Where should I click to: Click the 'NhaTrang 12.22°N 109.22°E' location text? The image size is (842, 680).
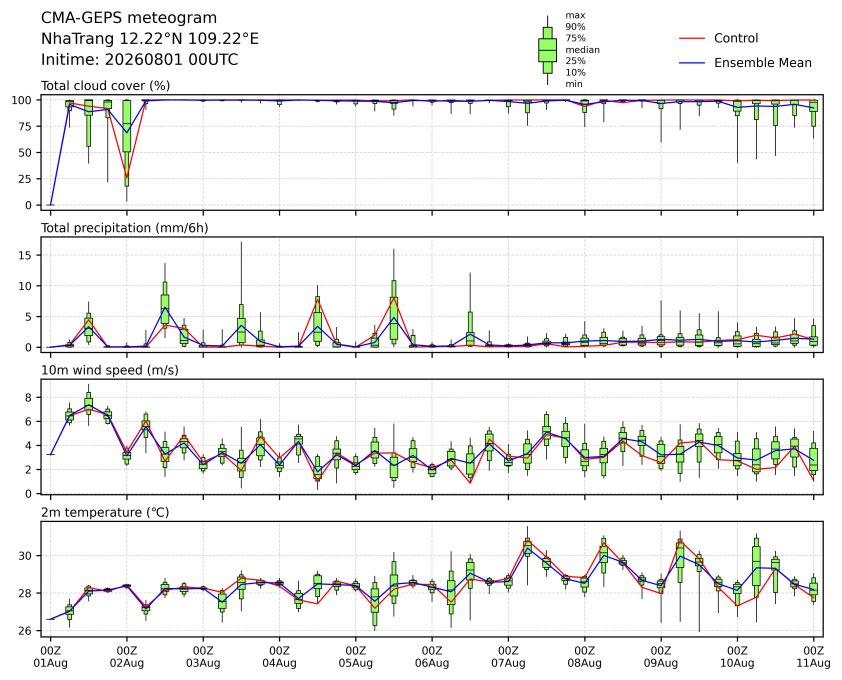click(150, 39)
